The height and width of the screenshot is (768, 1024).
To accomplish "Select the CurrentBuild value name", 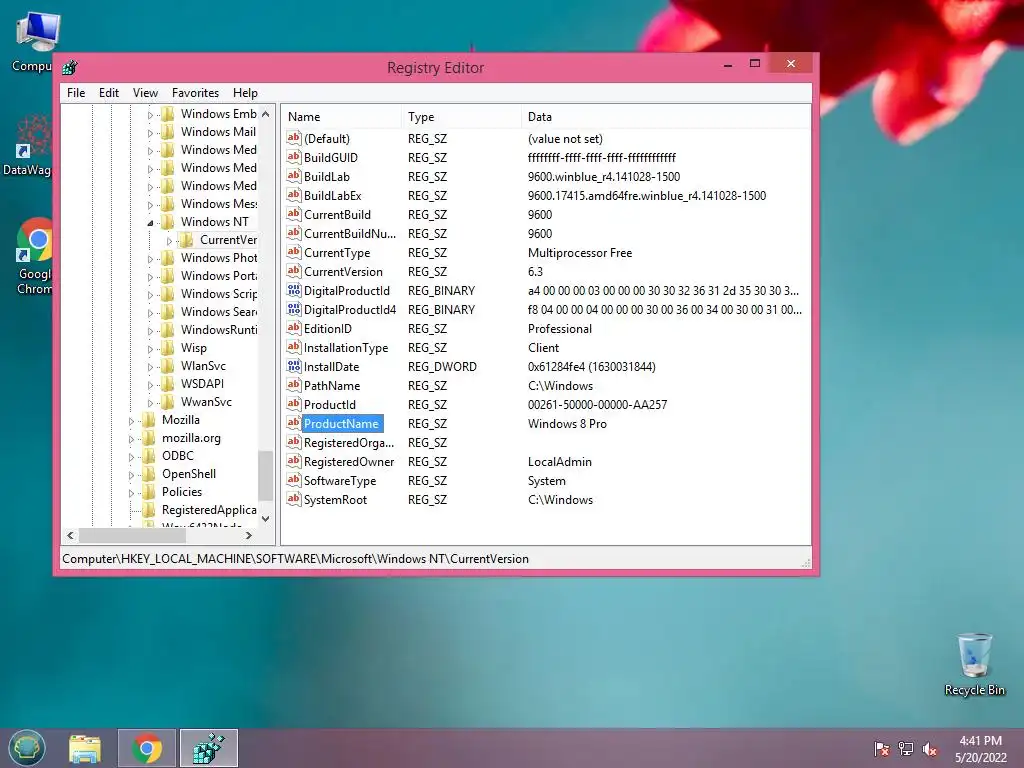I will [x=337, y=214].
